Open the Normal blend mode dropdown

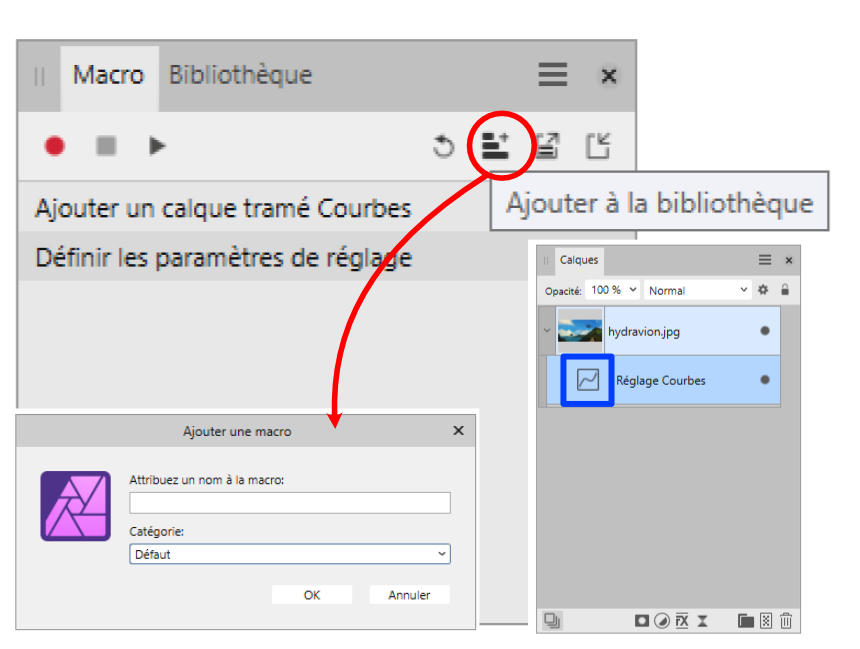[x=697, y=290]
